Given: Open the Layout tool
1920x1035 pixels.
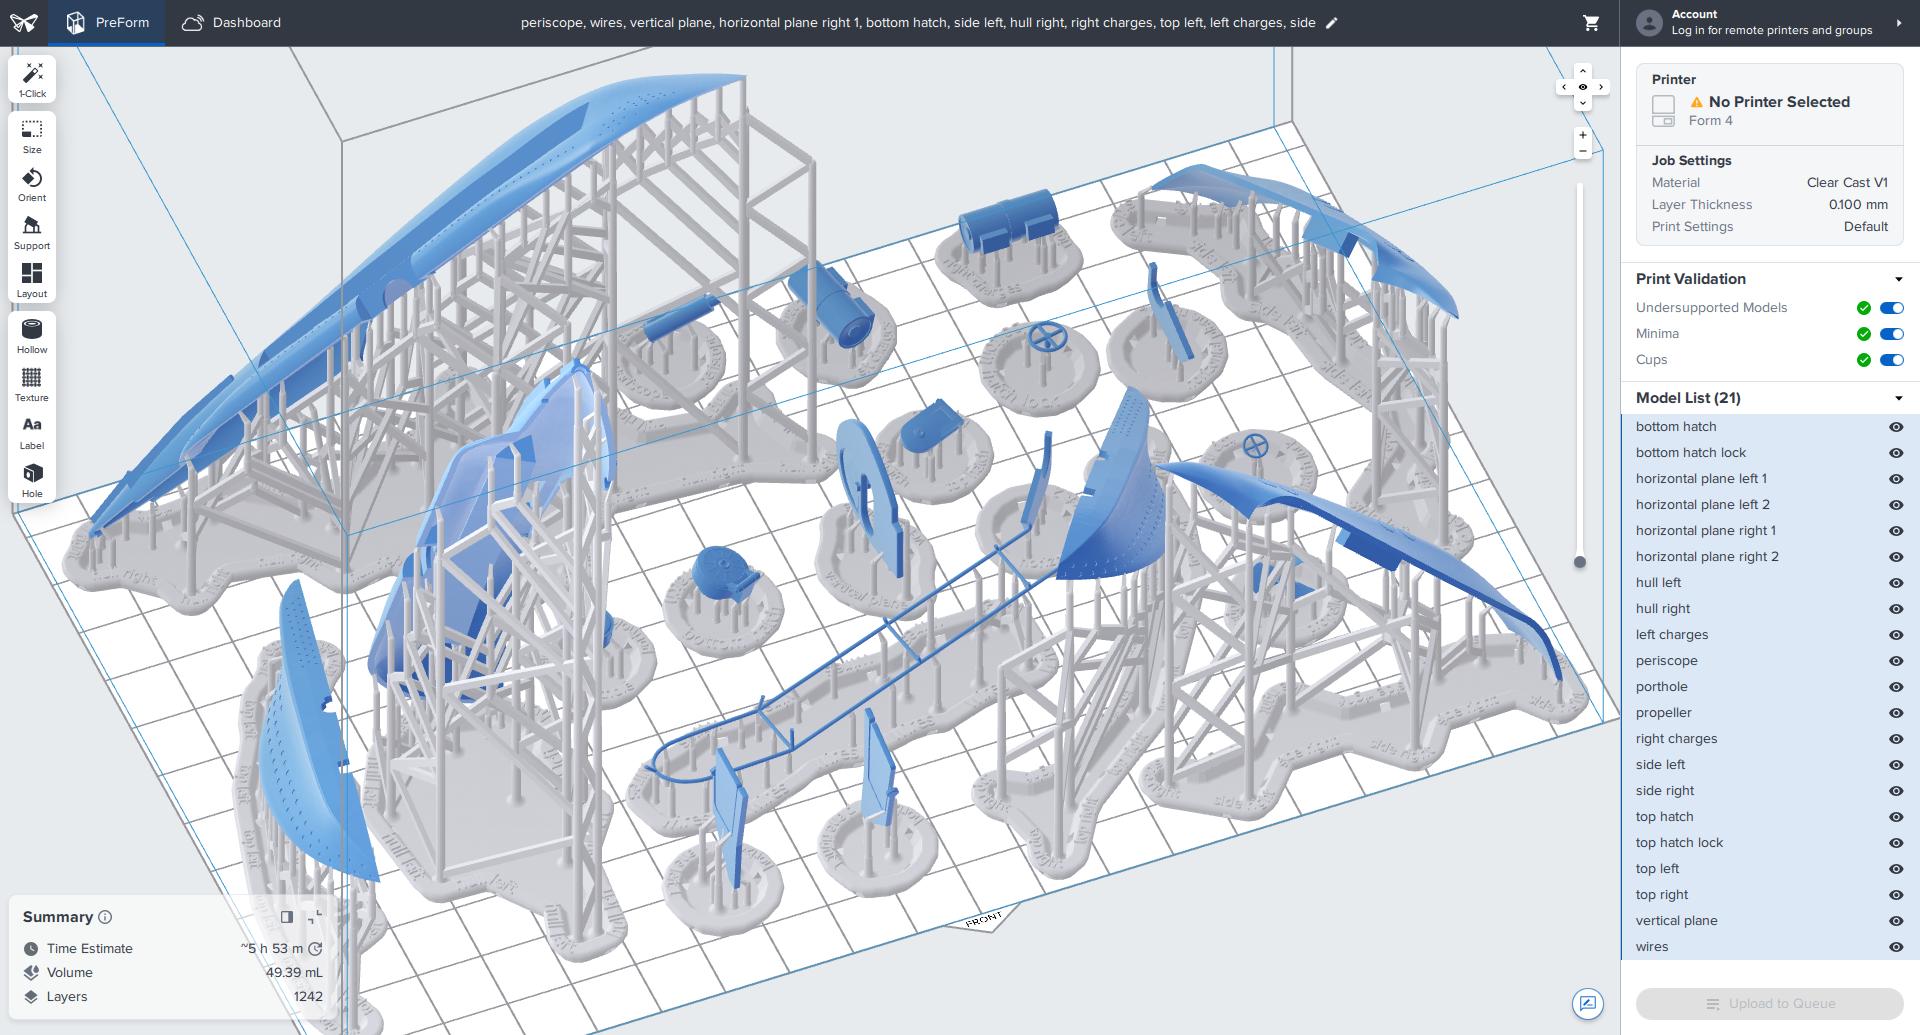Looking at the screenshot, I should (32, 281).
